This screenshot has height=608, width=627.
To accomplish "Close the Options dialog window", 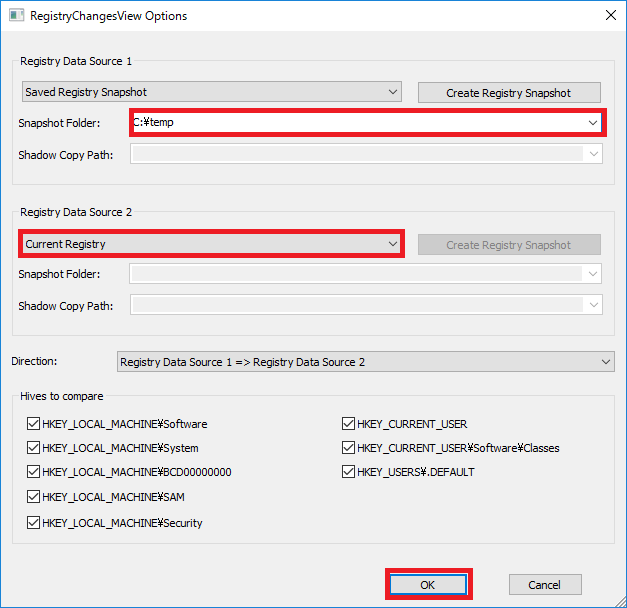I will (x=611, y=15).
